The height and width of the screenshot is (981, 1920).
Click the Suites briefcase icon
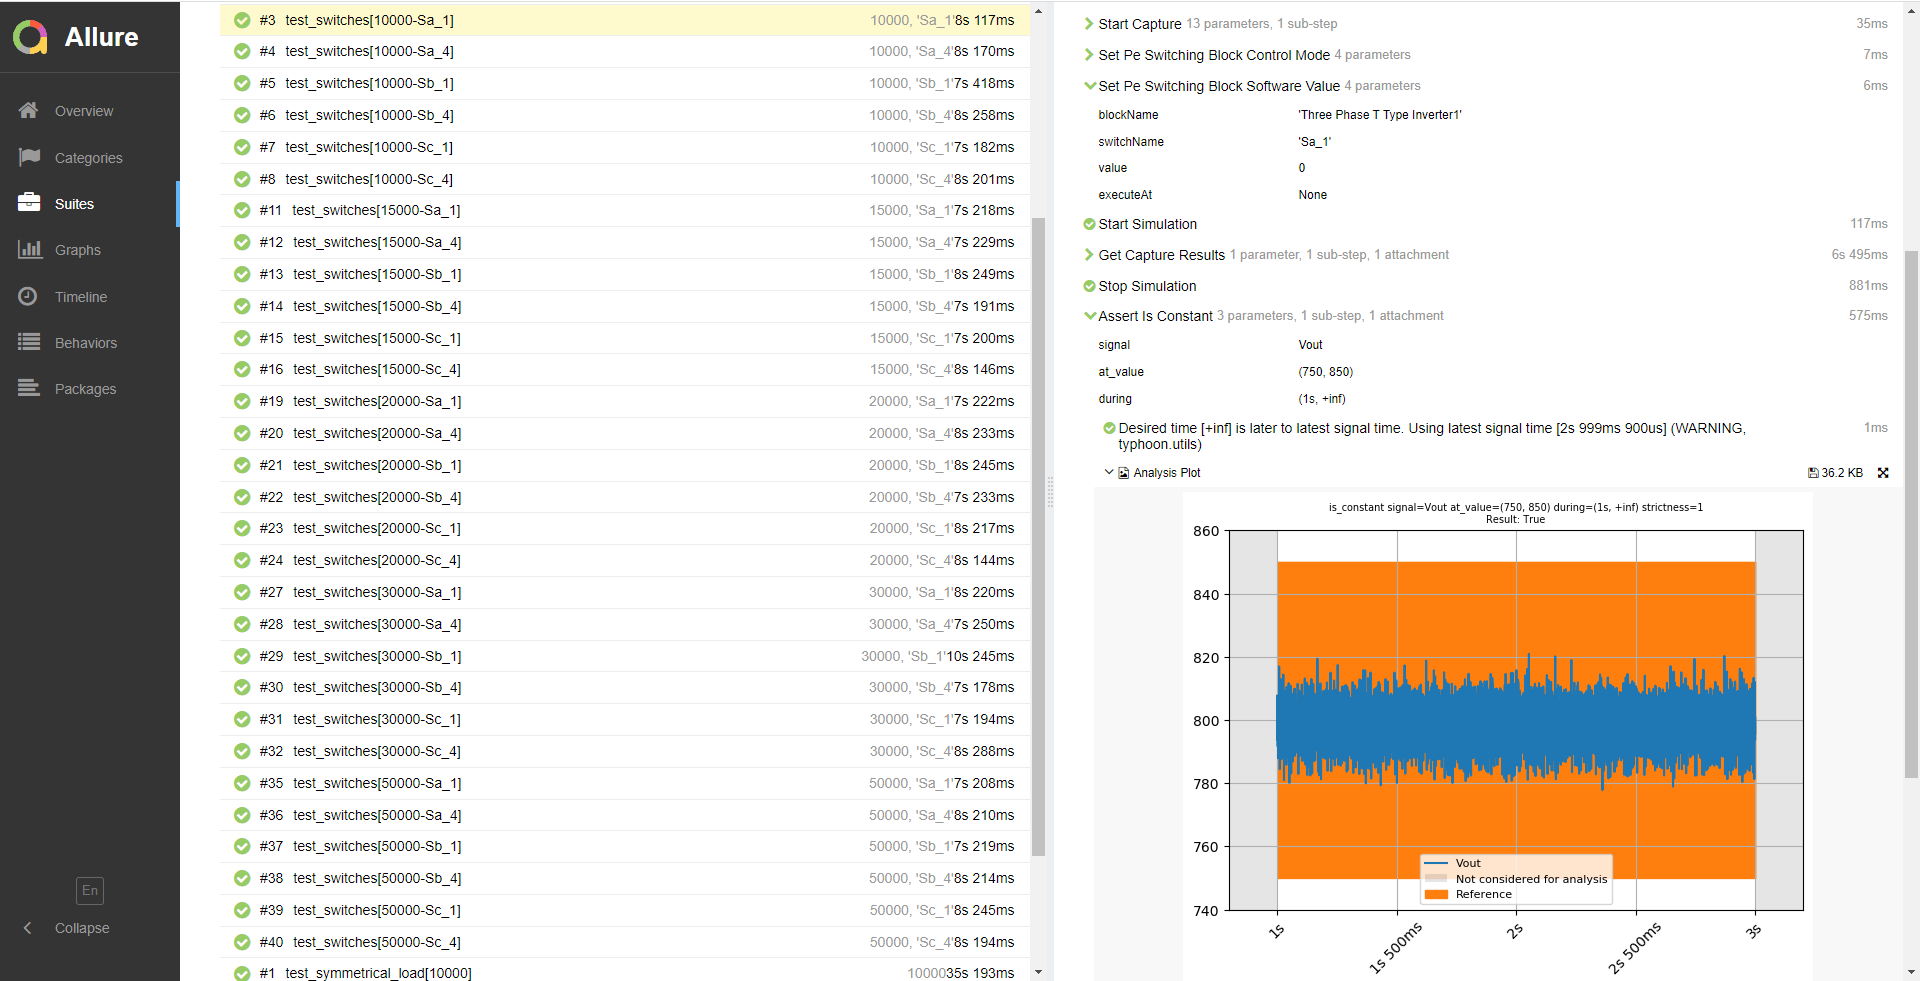pos(29,203)
